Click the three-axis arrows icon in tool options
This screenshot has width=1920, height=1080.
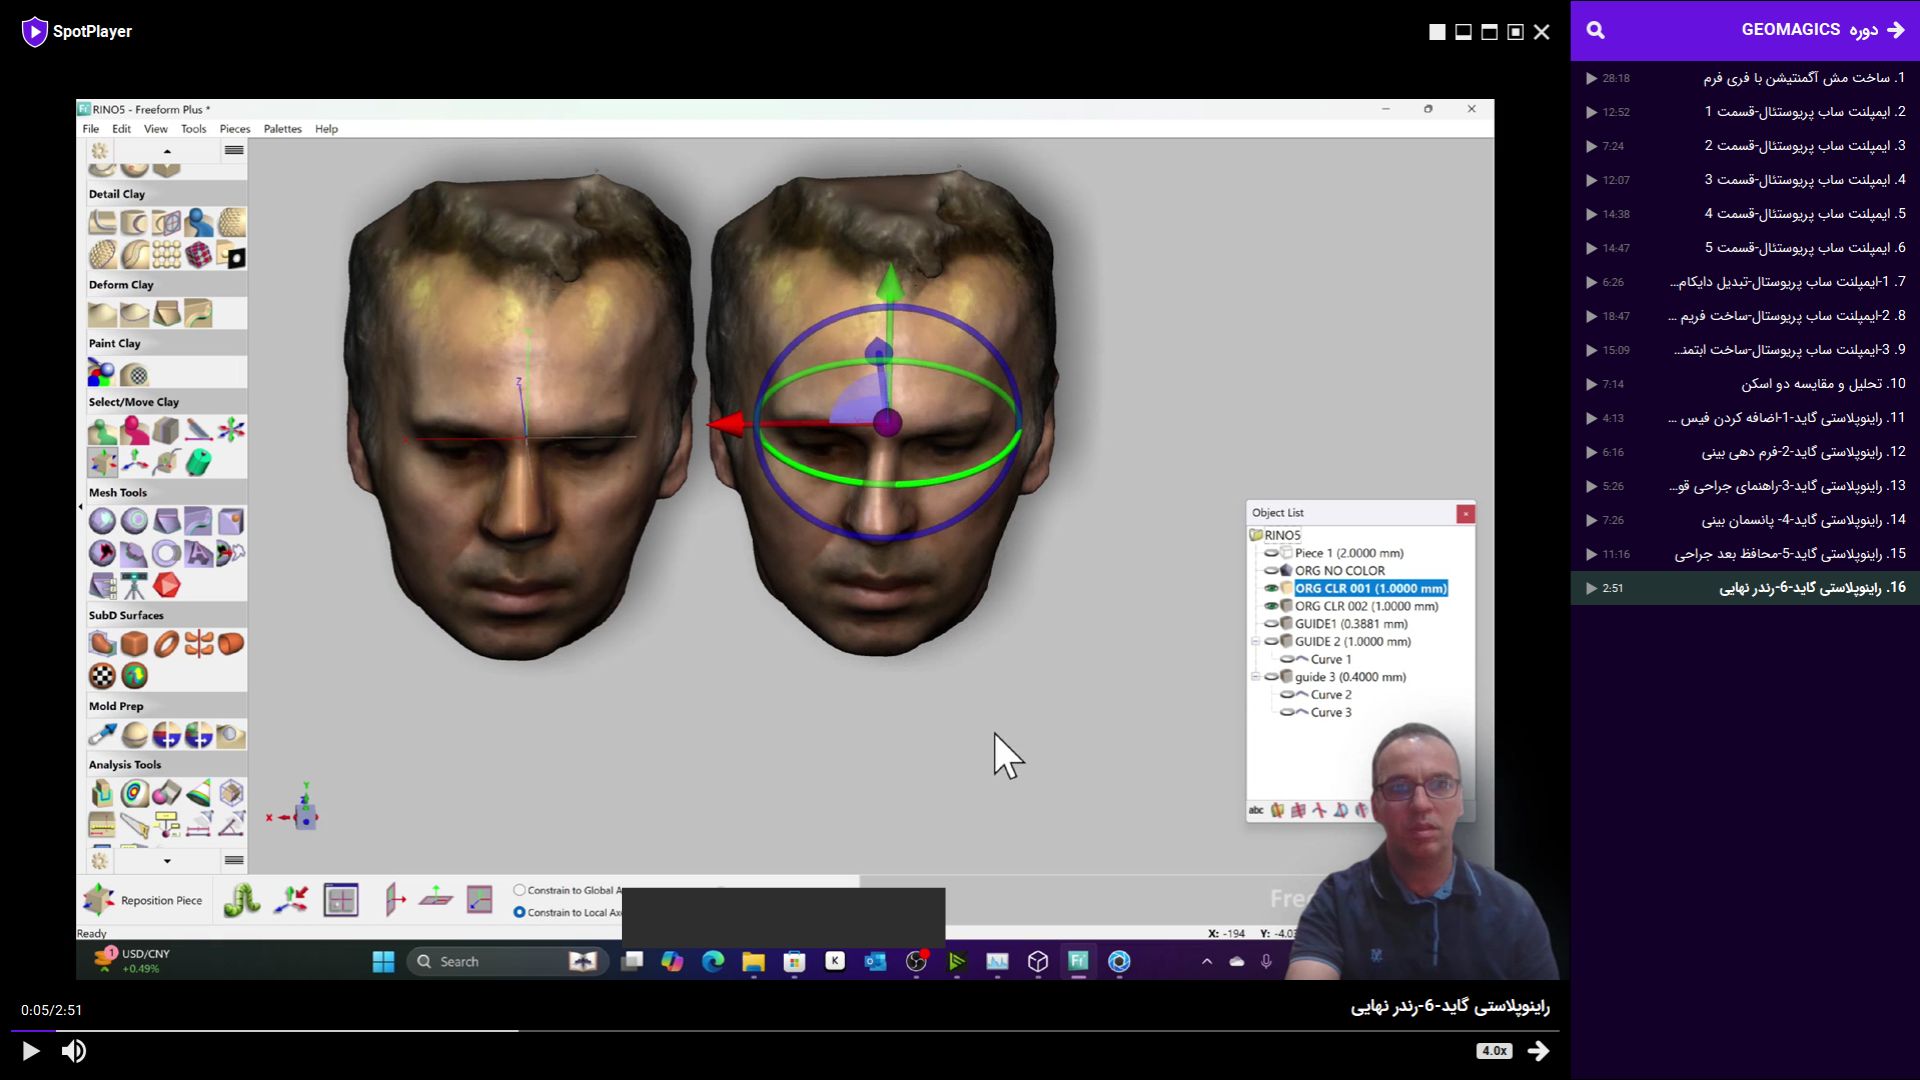pos(291,900)
